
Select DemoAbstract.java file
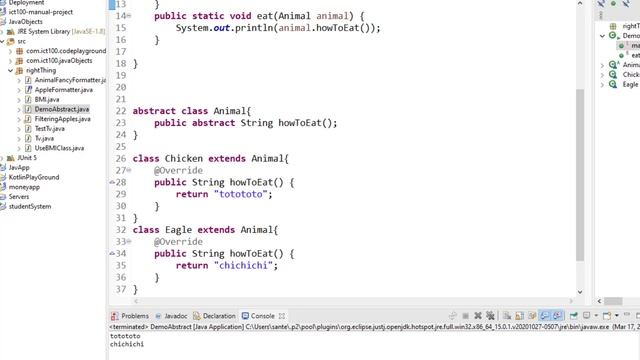(62, 109)
